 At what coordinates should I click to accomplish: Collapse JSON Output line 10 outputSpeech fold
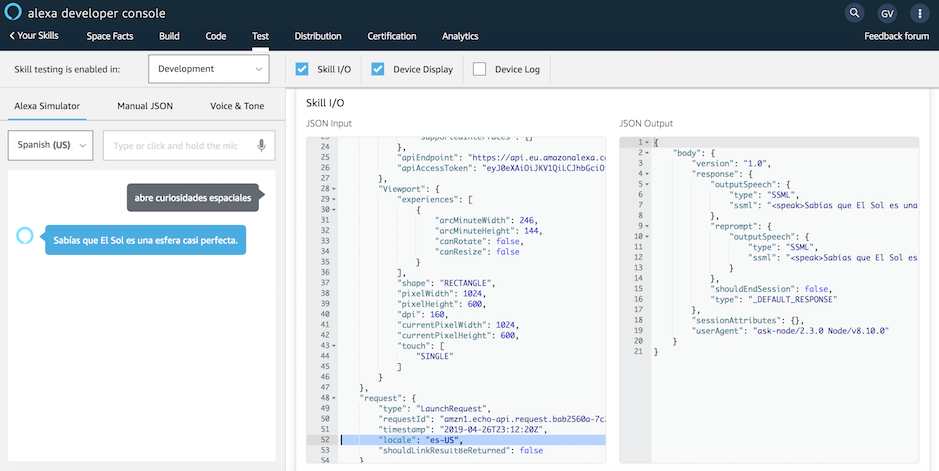coord(647,236)
